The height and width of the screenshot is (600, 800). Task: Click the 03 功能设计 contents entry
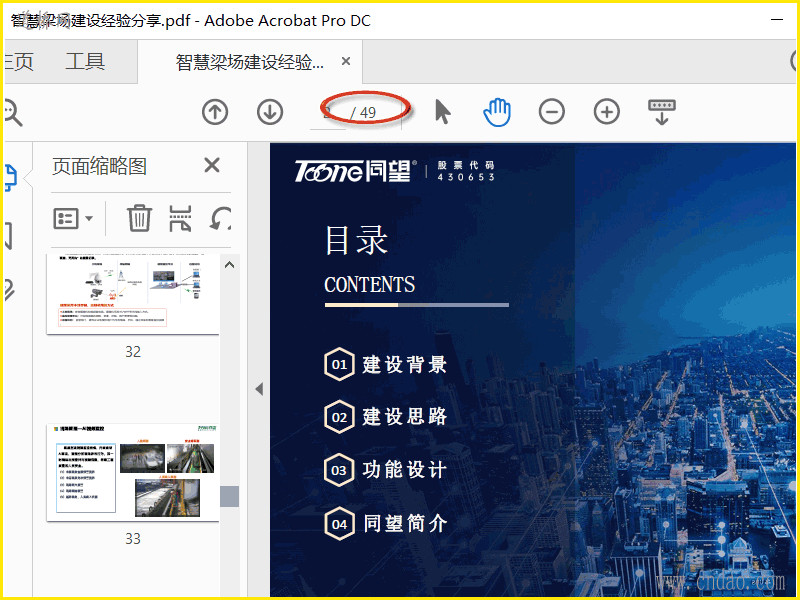[386, 470]
